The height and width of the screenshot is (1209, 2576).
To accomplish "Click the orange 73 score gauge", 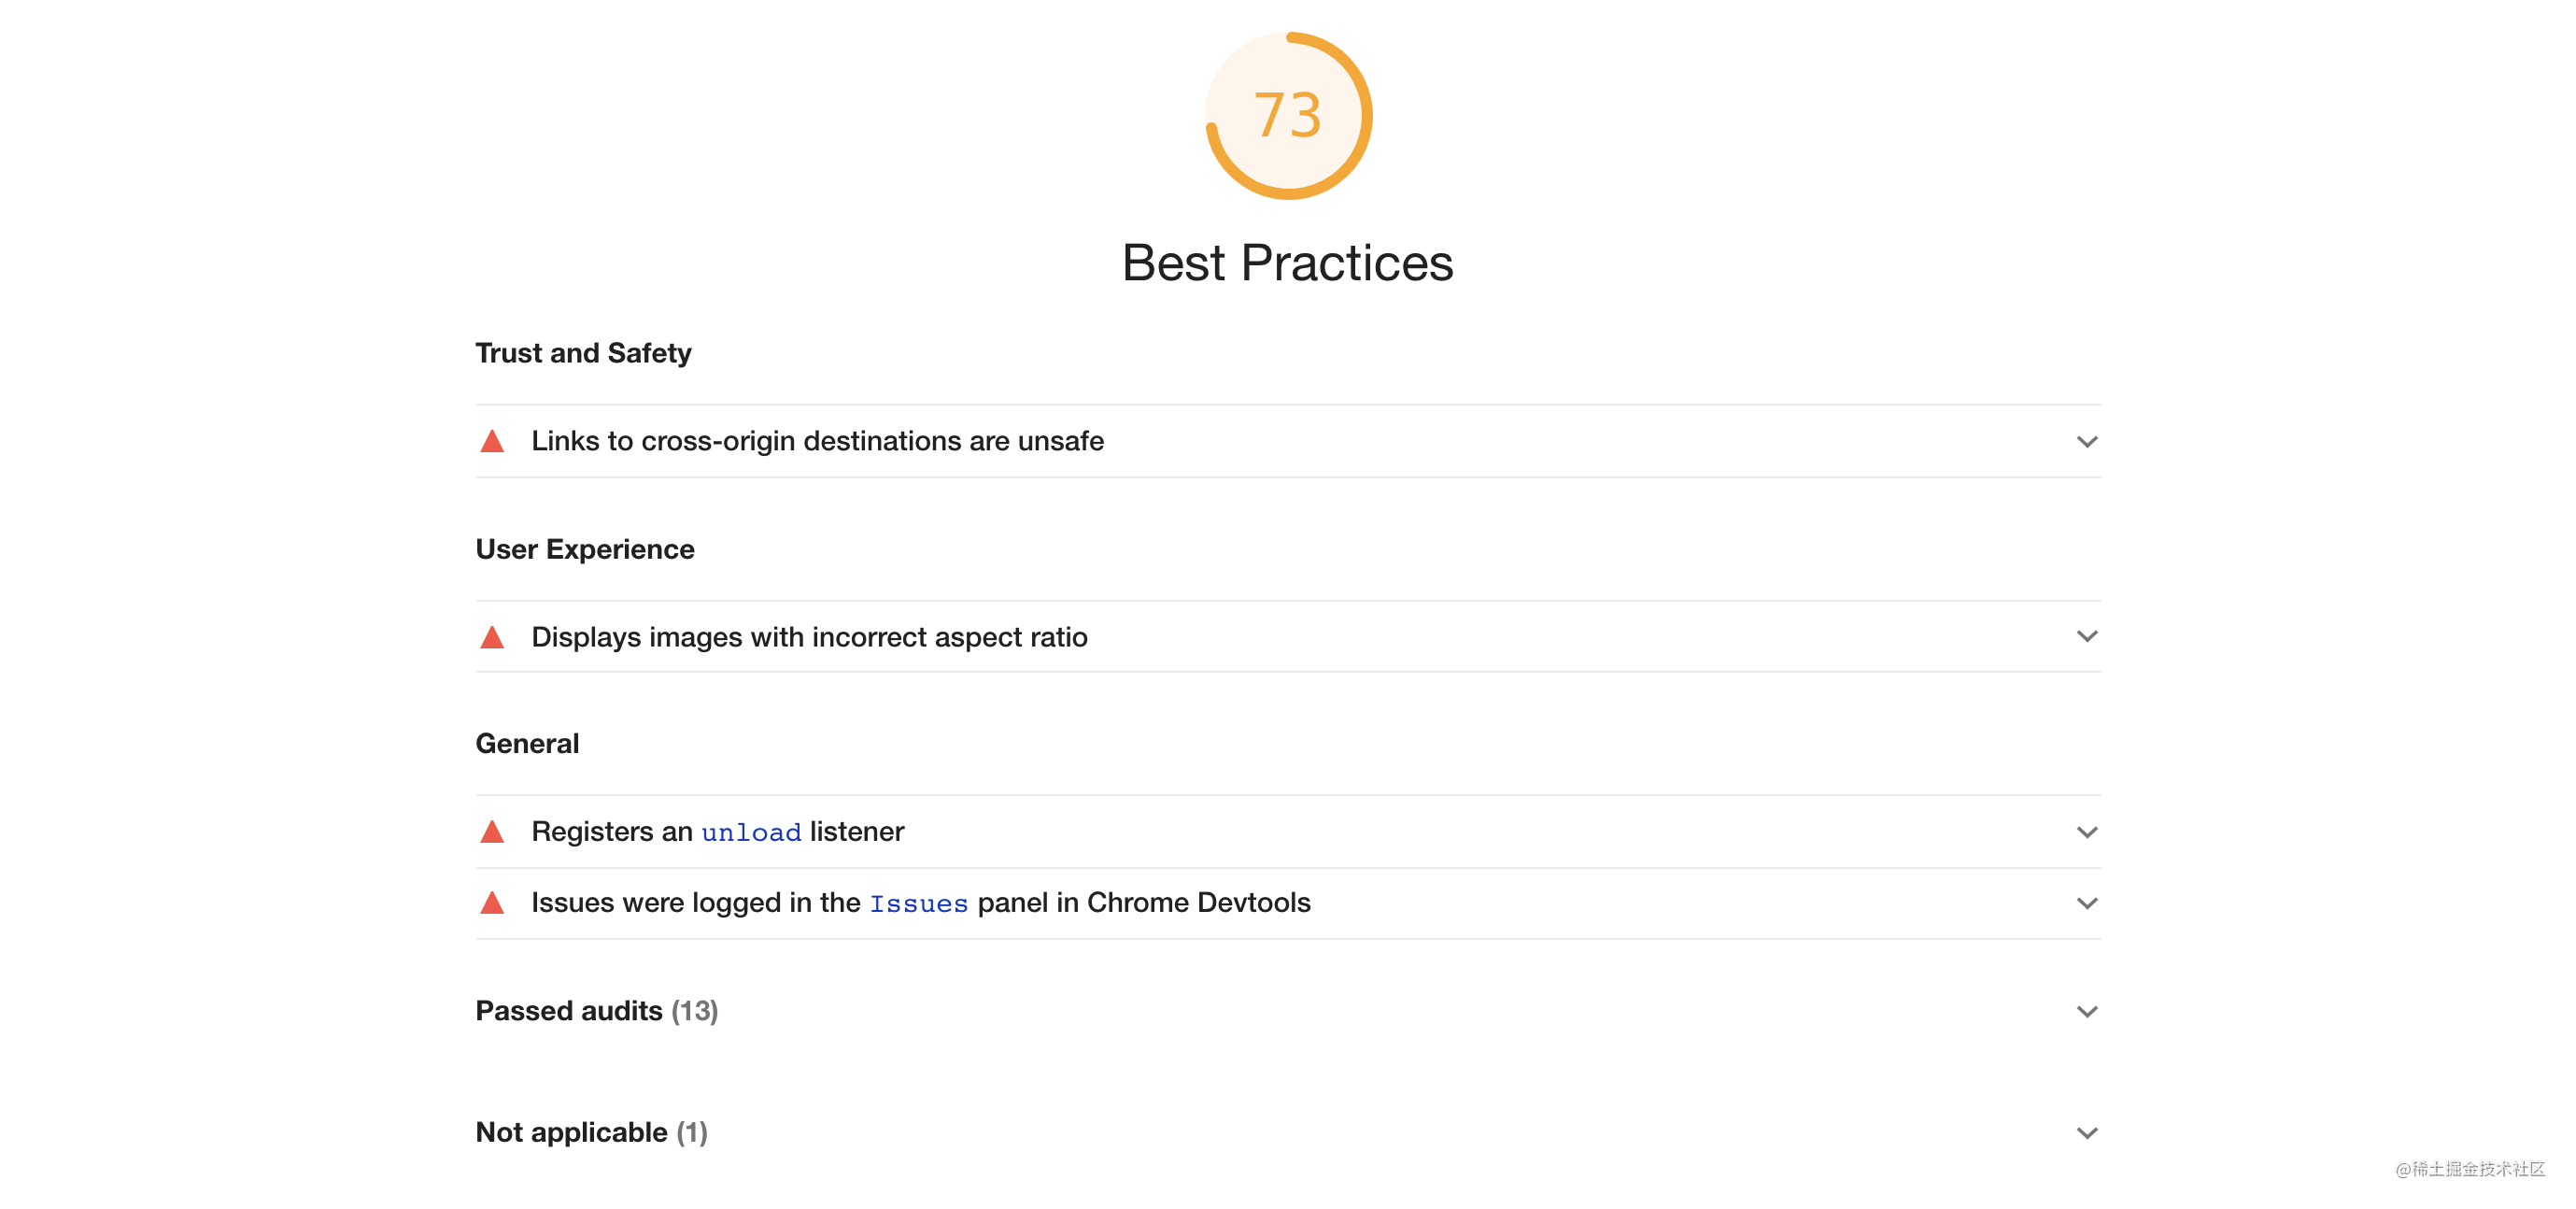I will (1288, 116).
